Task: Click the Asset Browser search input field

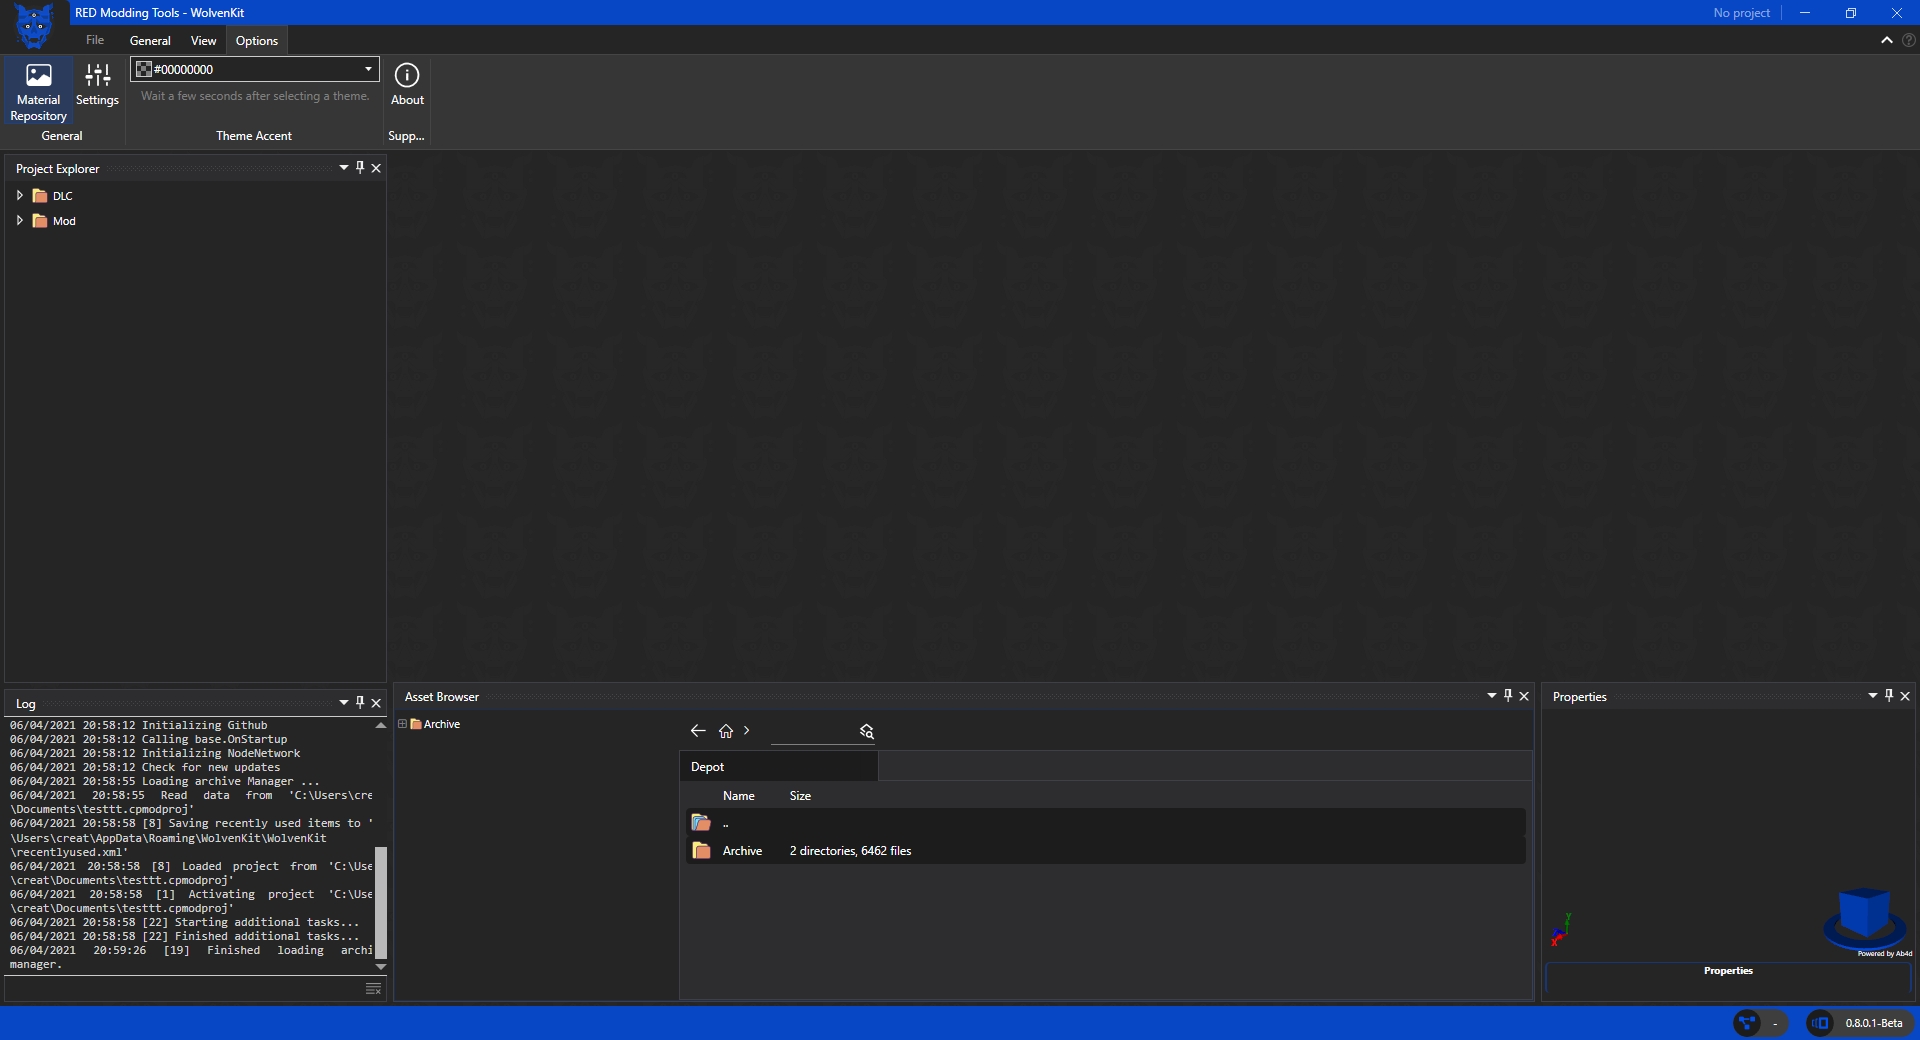Action: (x=812, y=732)
